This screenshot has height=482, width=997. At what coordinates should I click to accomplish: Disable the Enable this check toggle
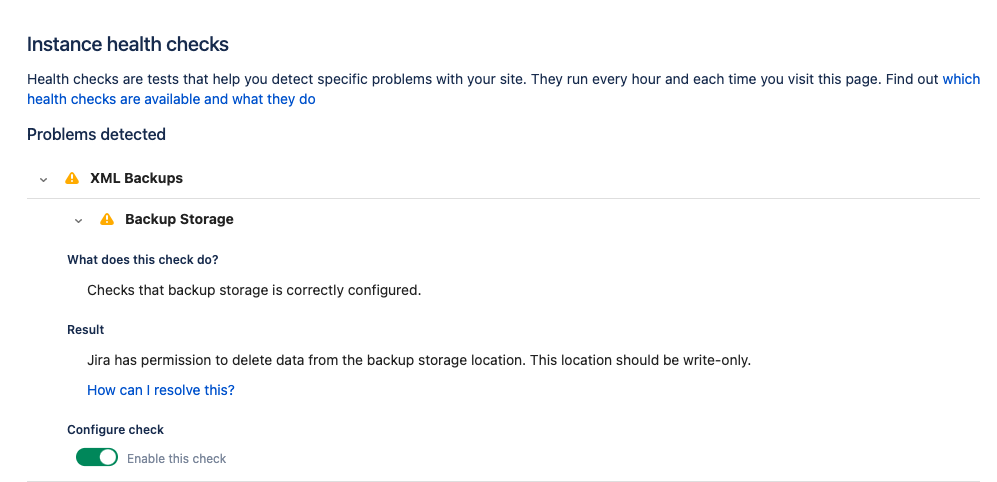click(97, 458)
